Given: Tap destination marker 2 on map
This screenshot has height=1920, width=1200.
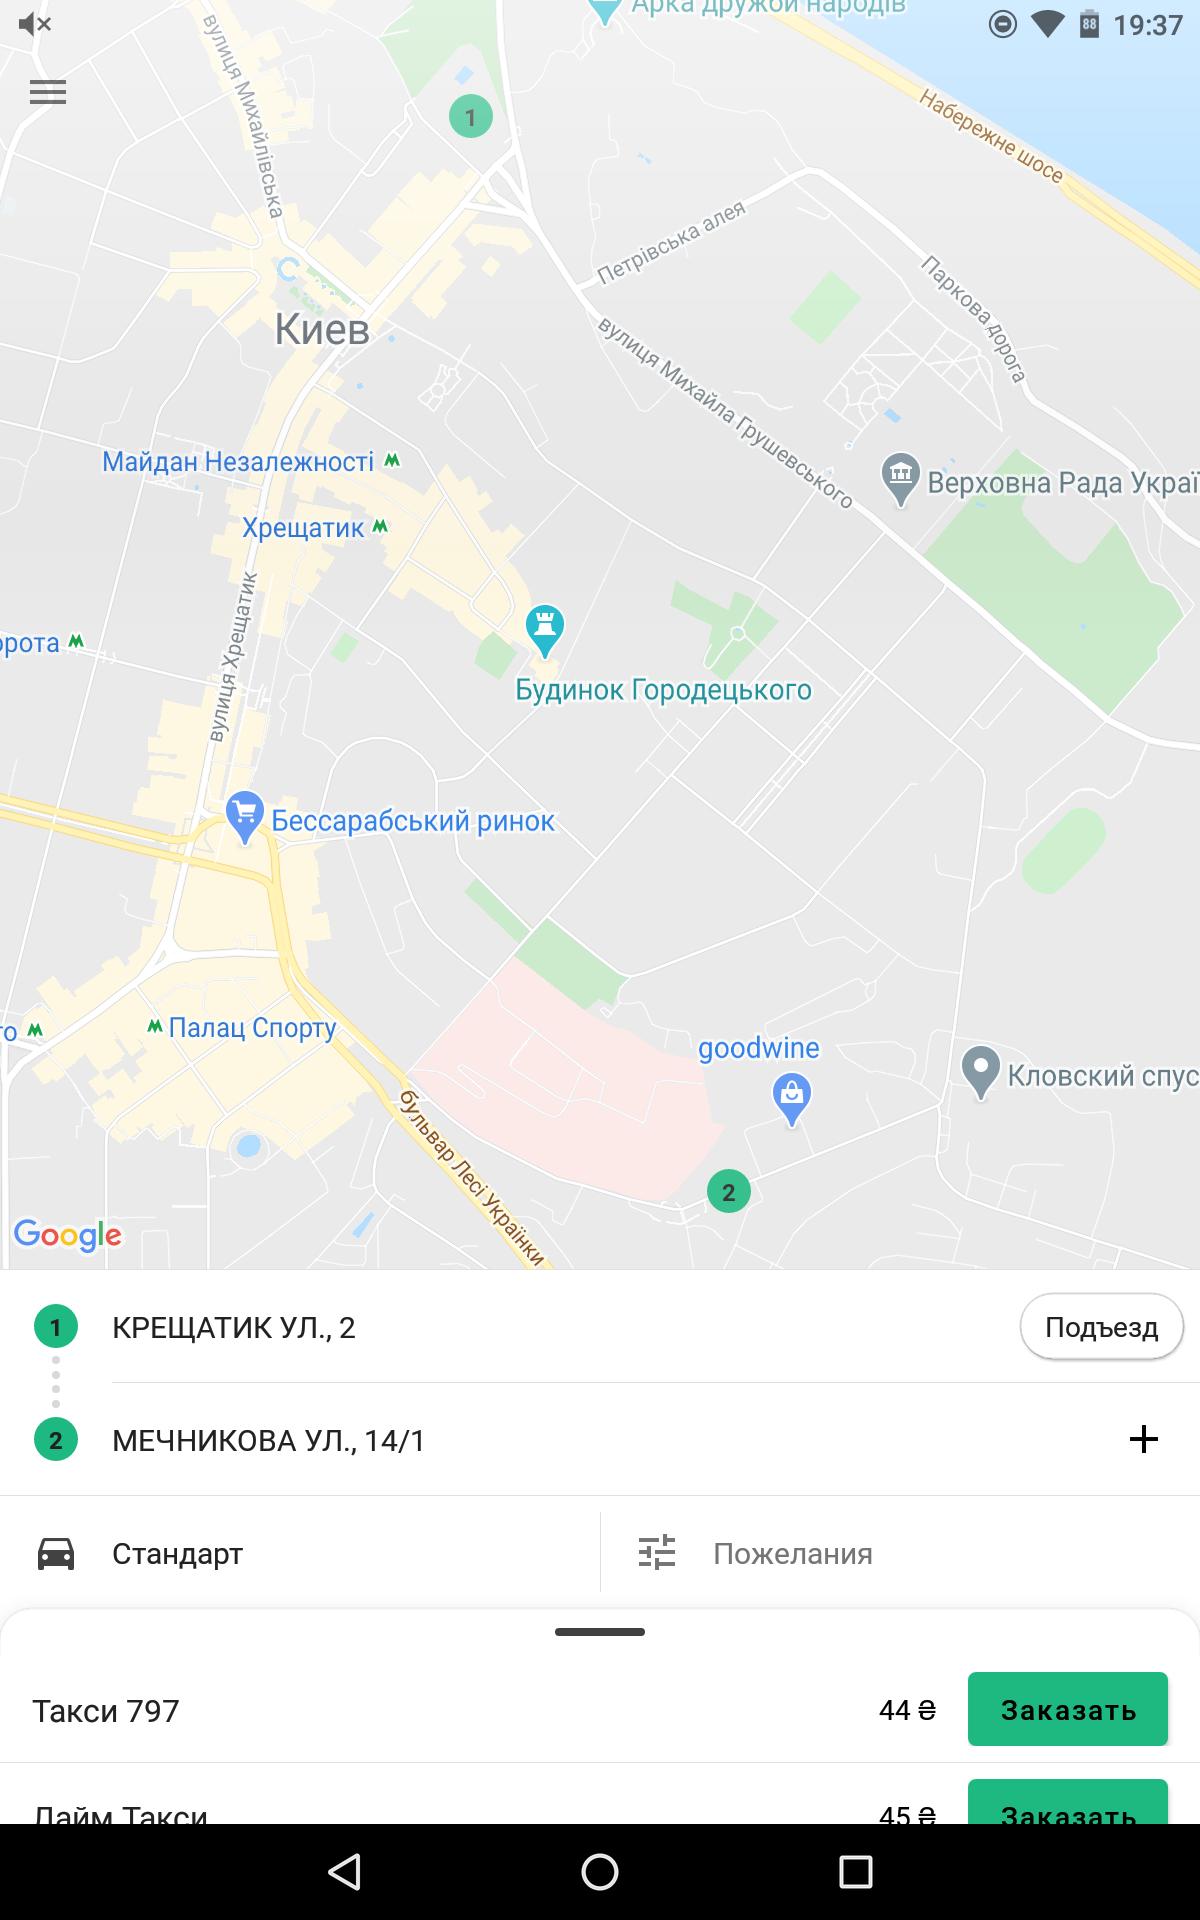Looking at the screenshot, I should coord(728,1191).
